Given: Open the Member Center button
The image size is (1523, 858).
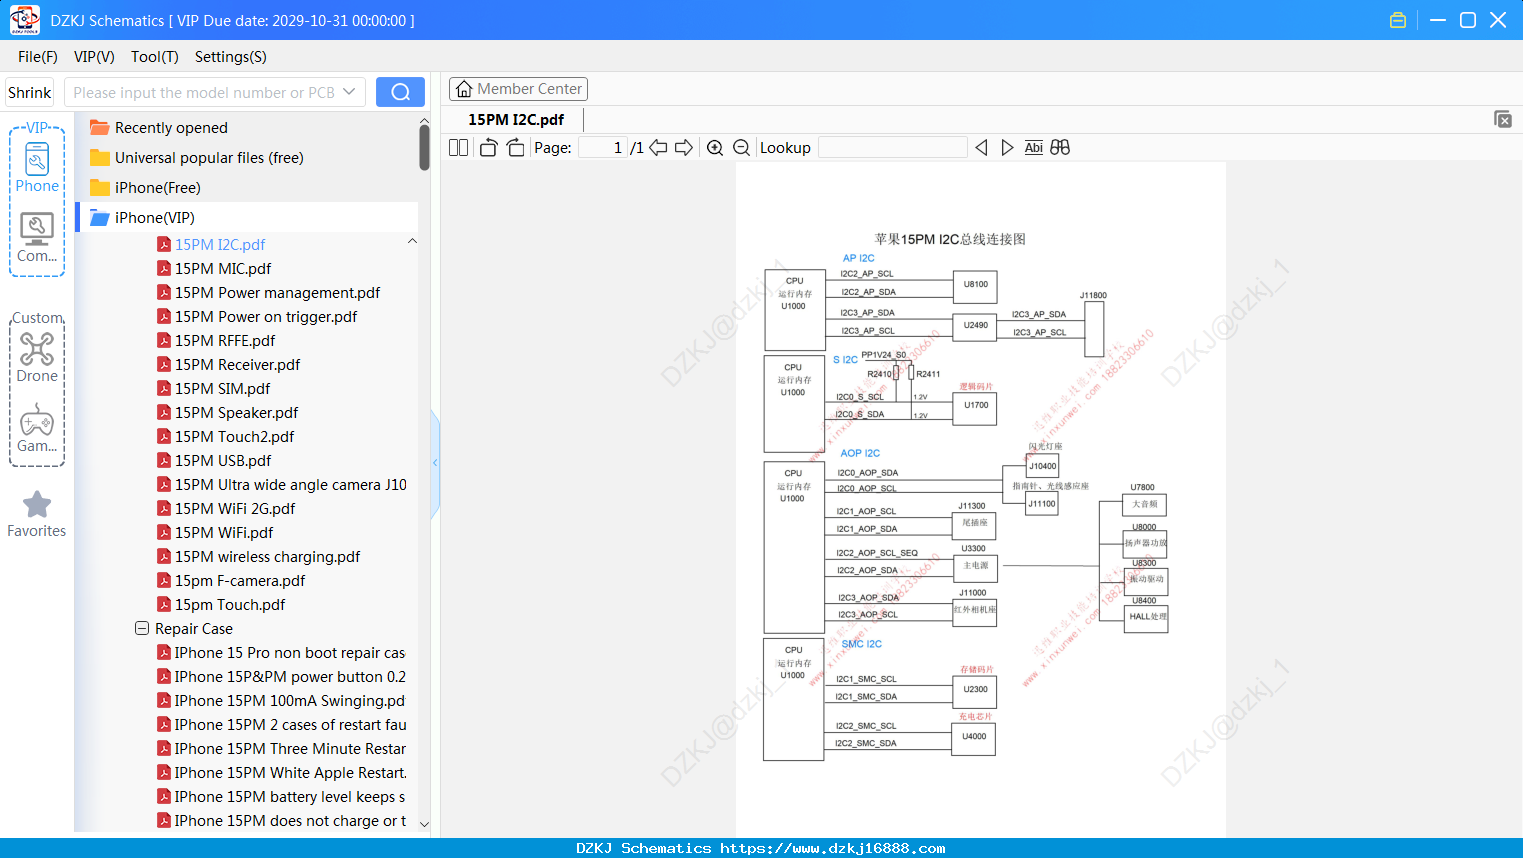Looking at the screenshot, I should tap(518, 89).
